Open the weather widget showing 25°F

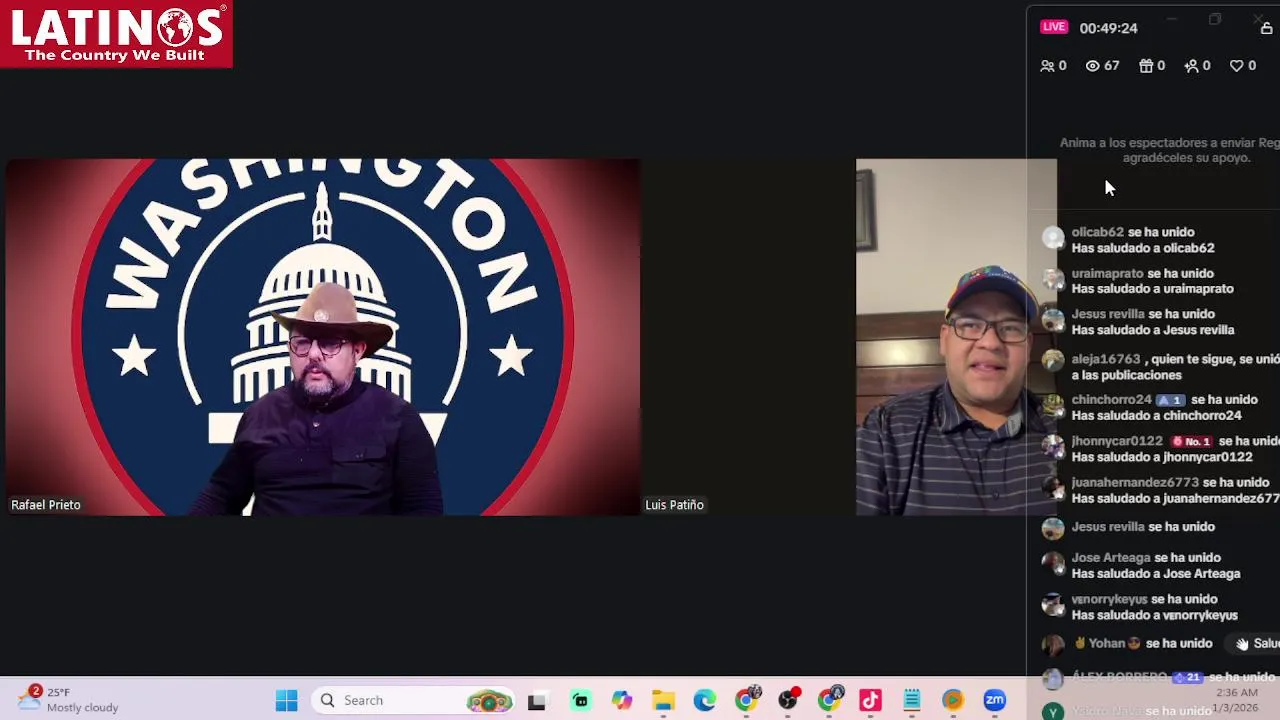click(68, 700)
